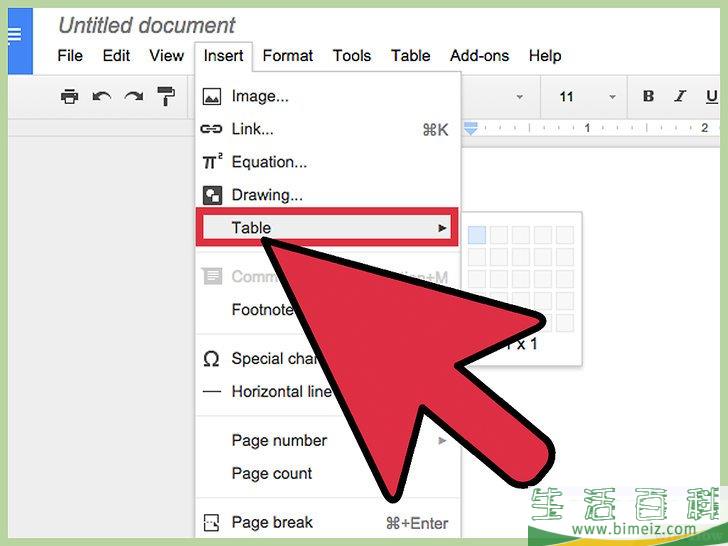The height and width of the screenshot is (546, 728).
Task: Toggle Bold formatting
Action: click(x=648, y=97)
